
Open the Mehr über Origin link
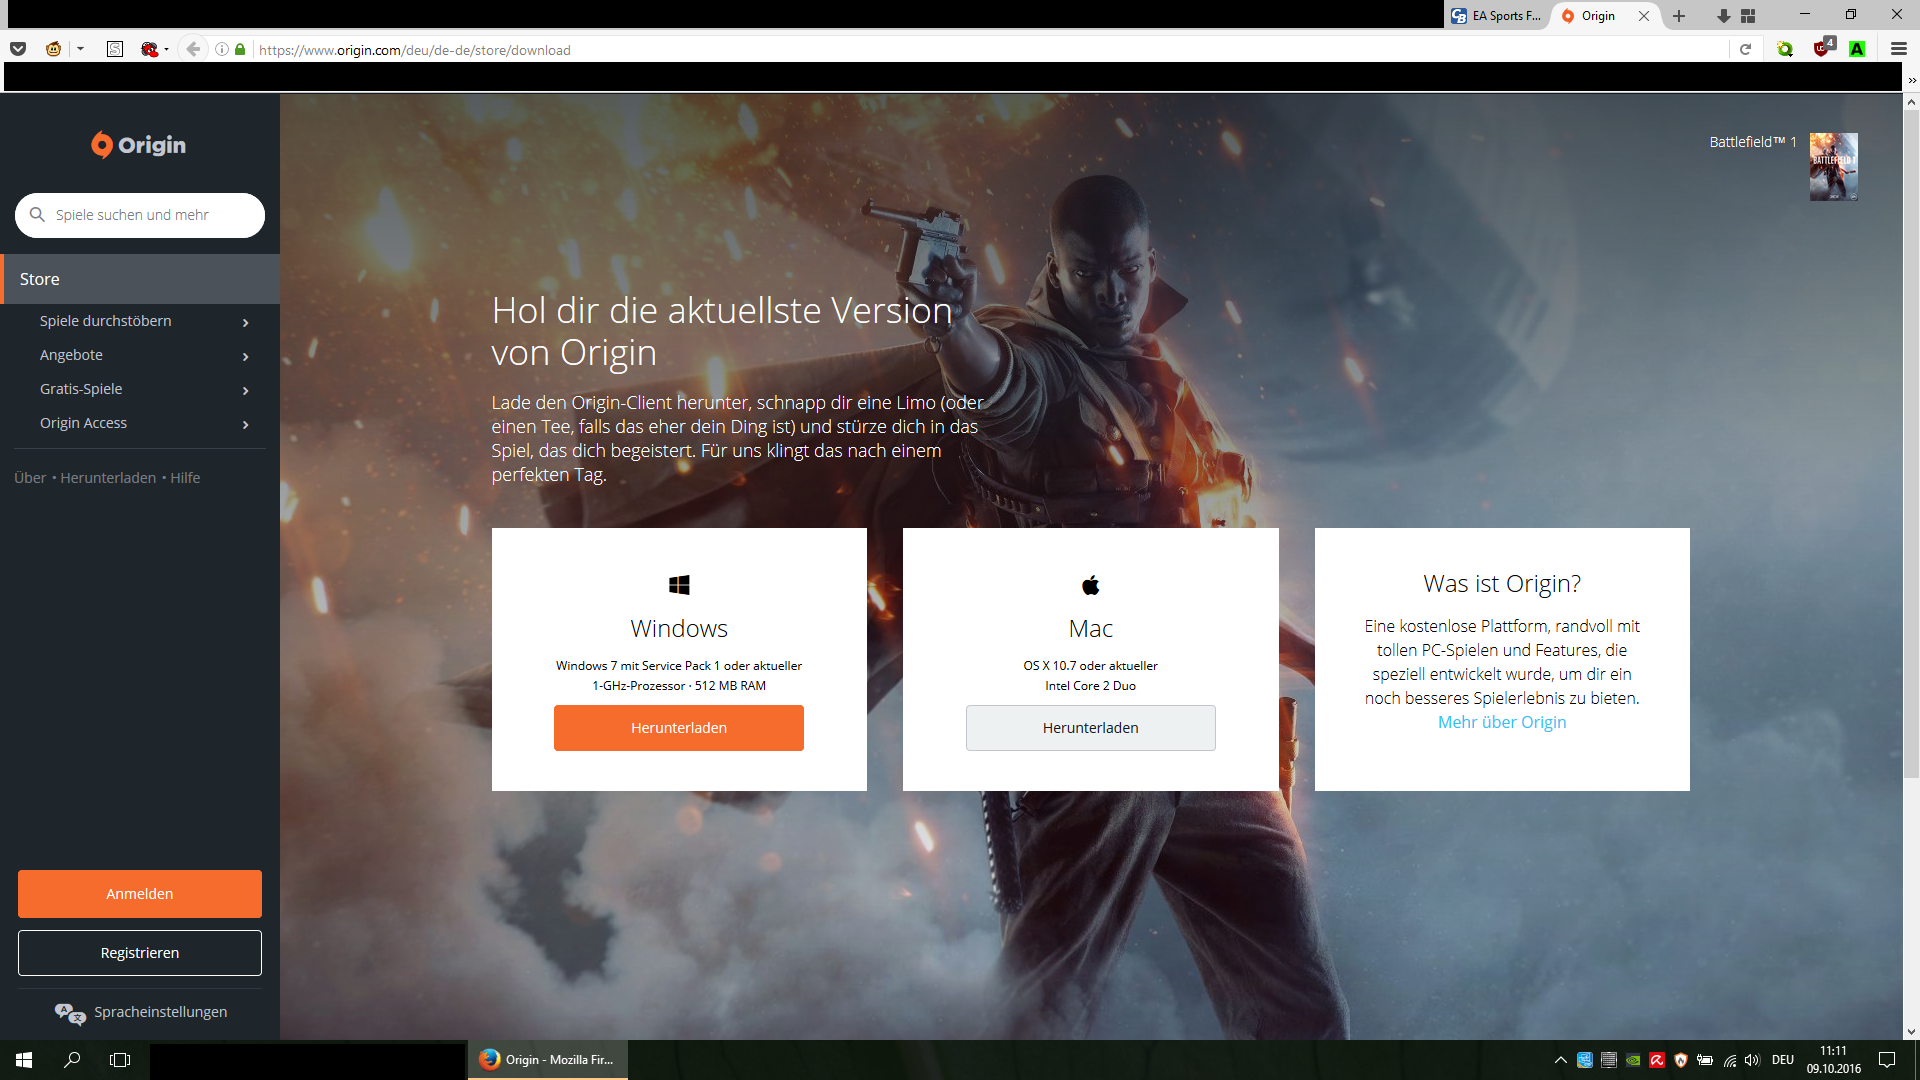coord(1501,722)
